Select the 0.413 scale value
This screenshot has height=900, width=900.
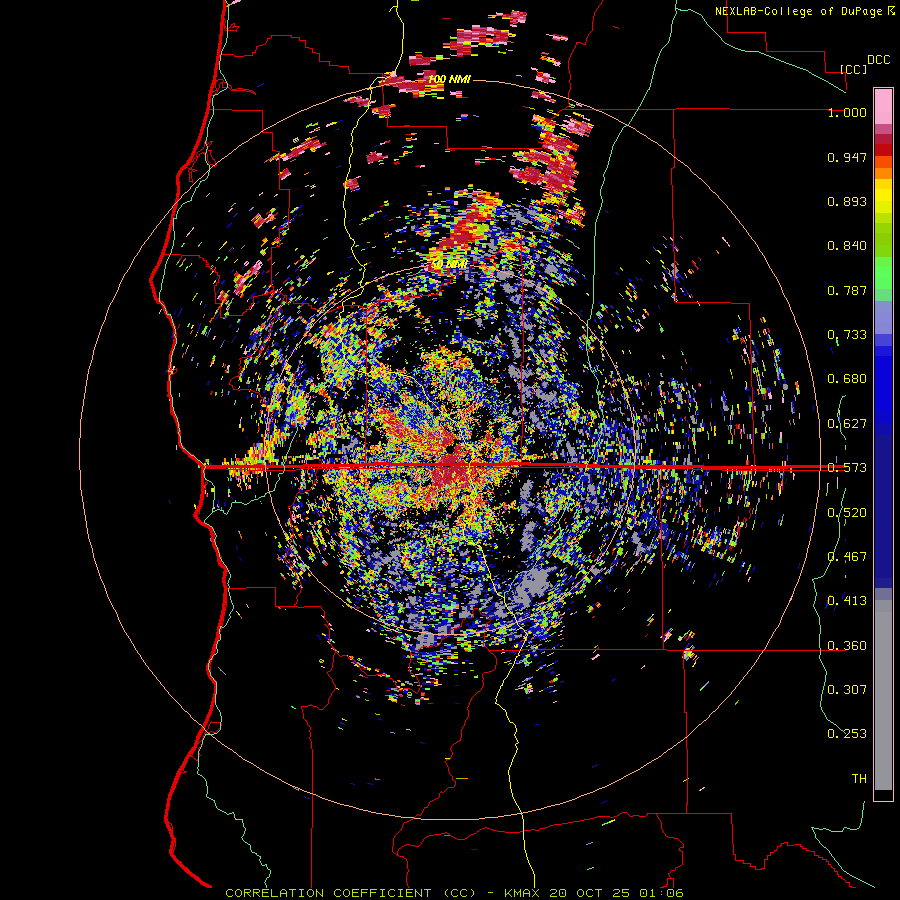pos(847,601)
